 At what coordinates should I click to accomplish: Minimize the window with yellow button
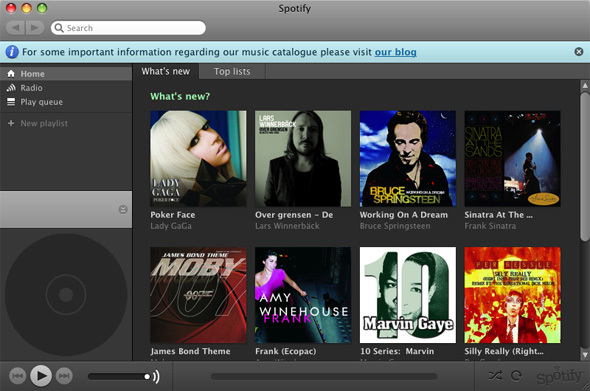pos(27,8)
